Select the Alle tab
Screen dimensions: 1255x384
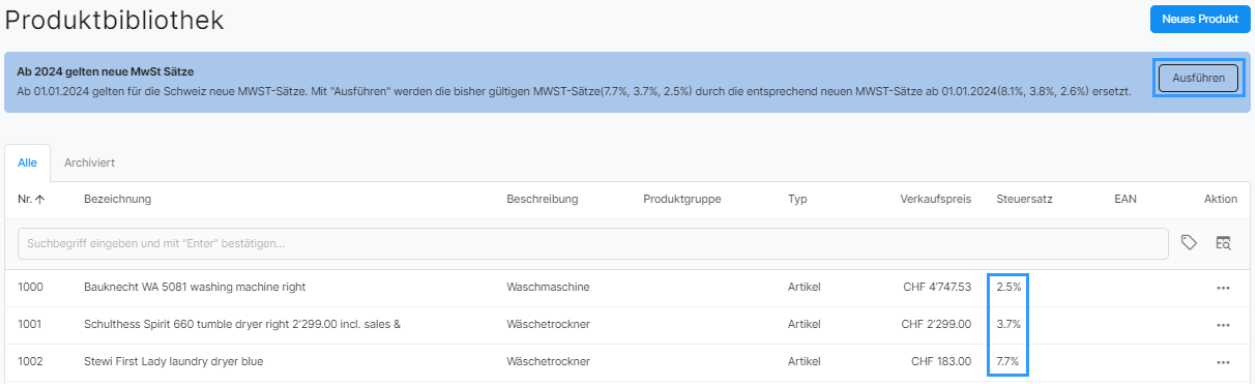tap(28, 162)
